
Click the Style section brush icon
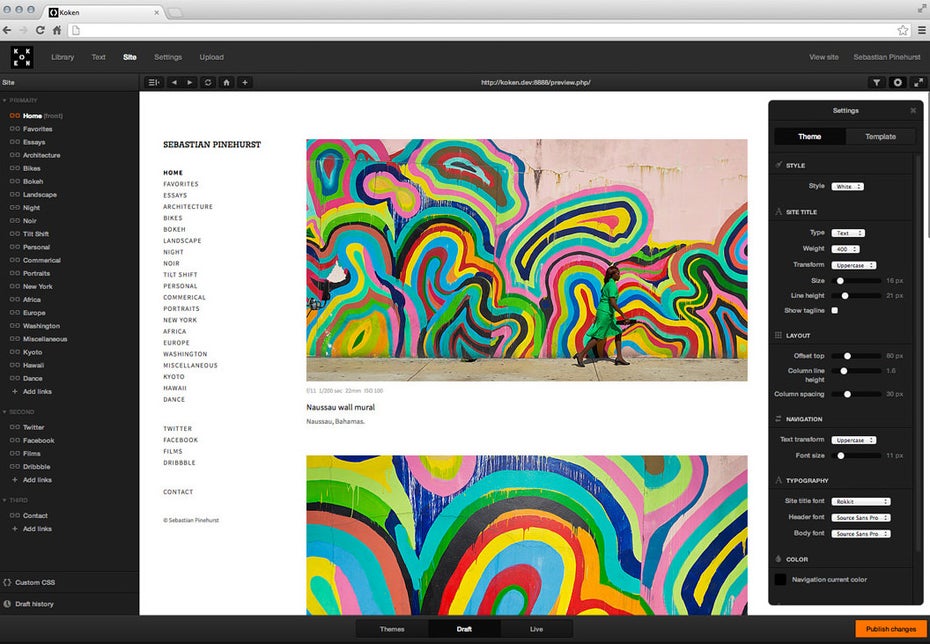779,165
